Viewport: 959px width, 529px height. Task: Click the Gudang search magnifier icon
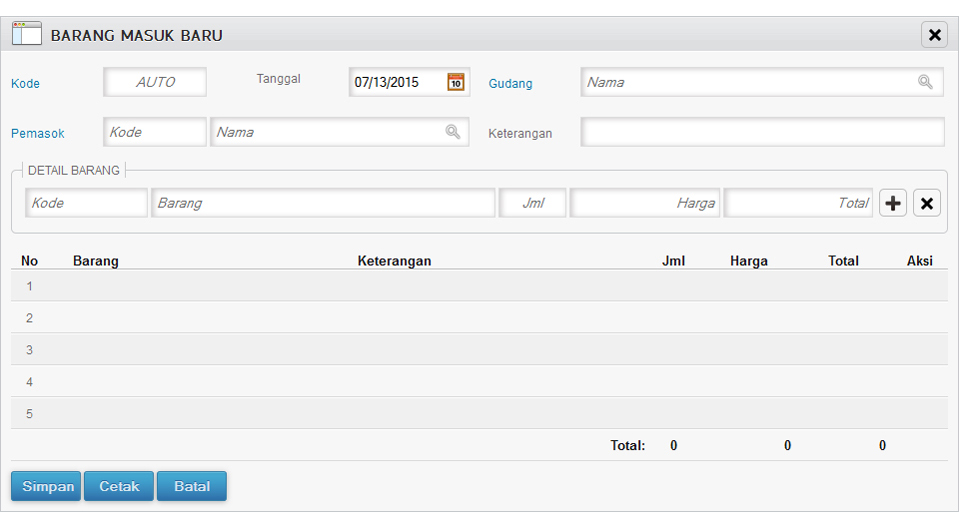925,82
